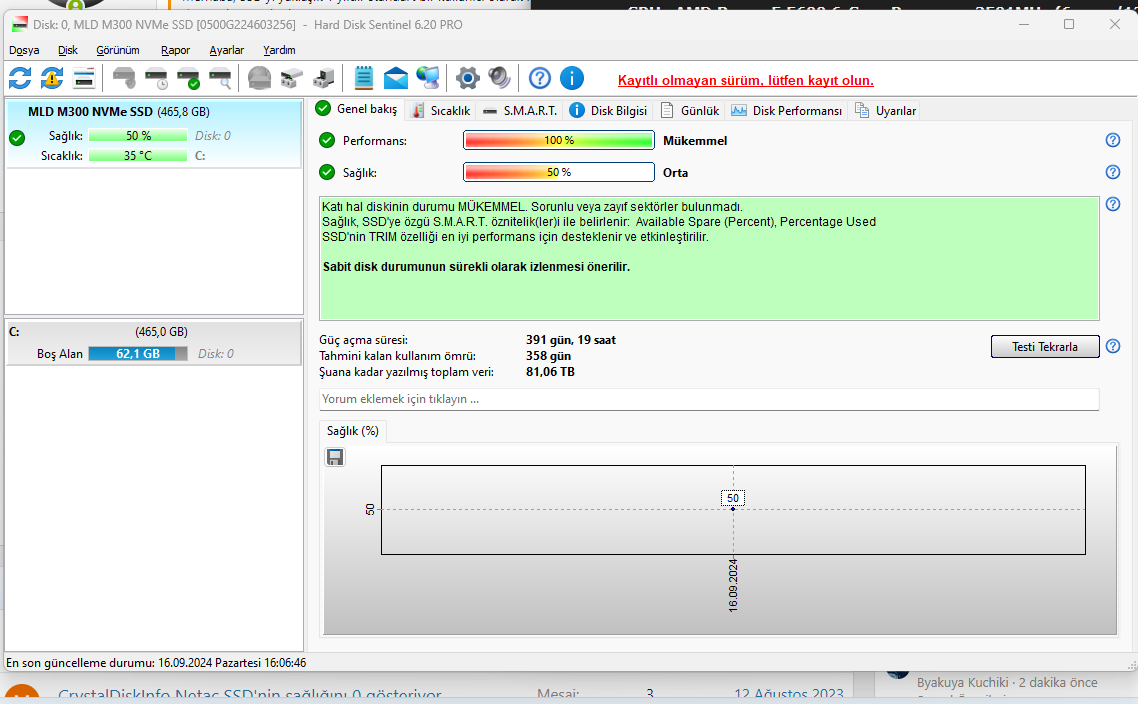1138x704 pixels.
Task: Click the 358 gün estimated lifetime value
Action: (x=548, y=356)
